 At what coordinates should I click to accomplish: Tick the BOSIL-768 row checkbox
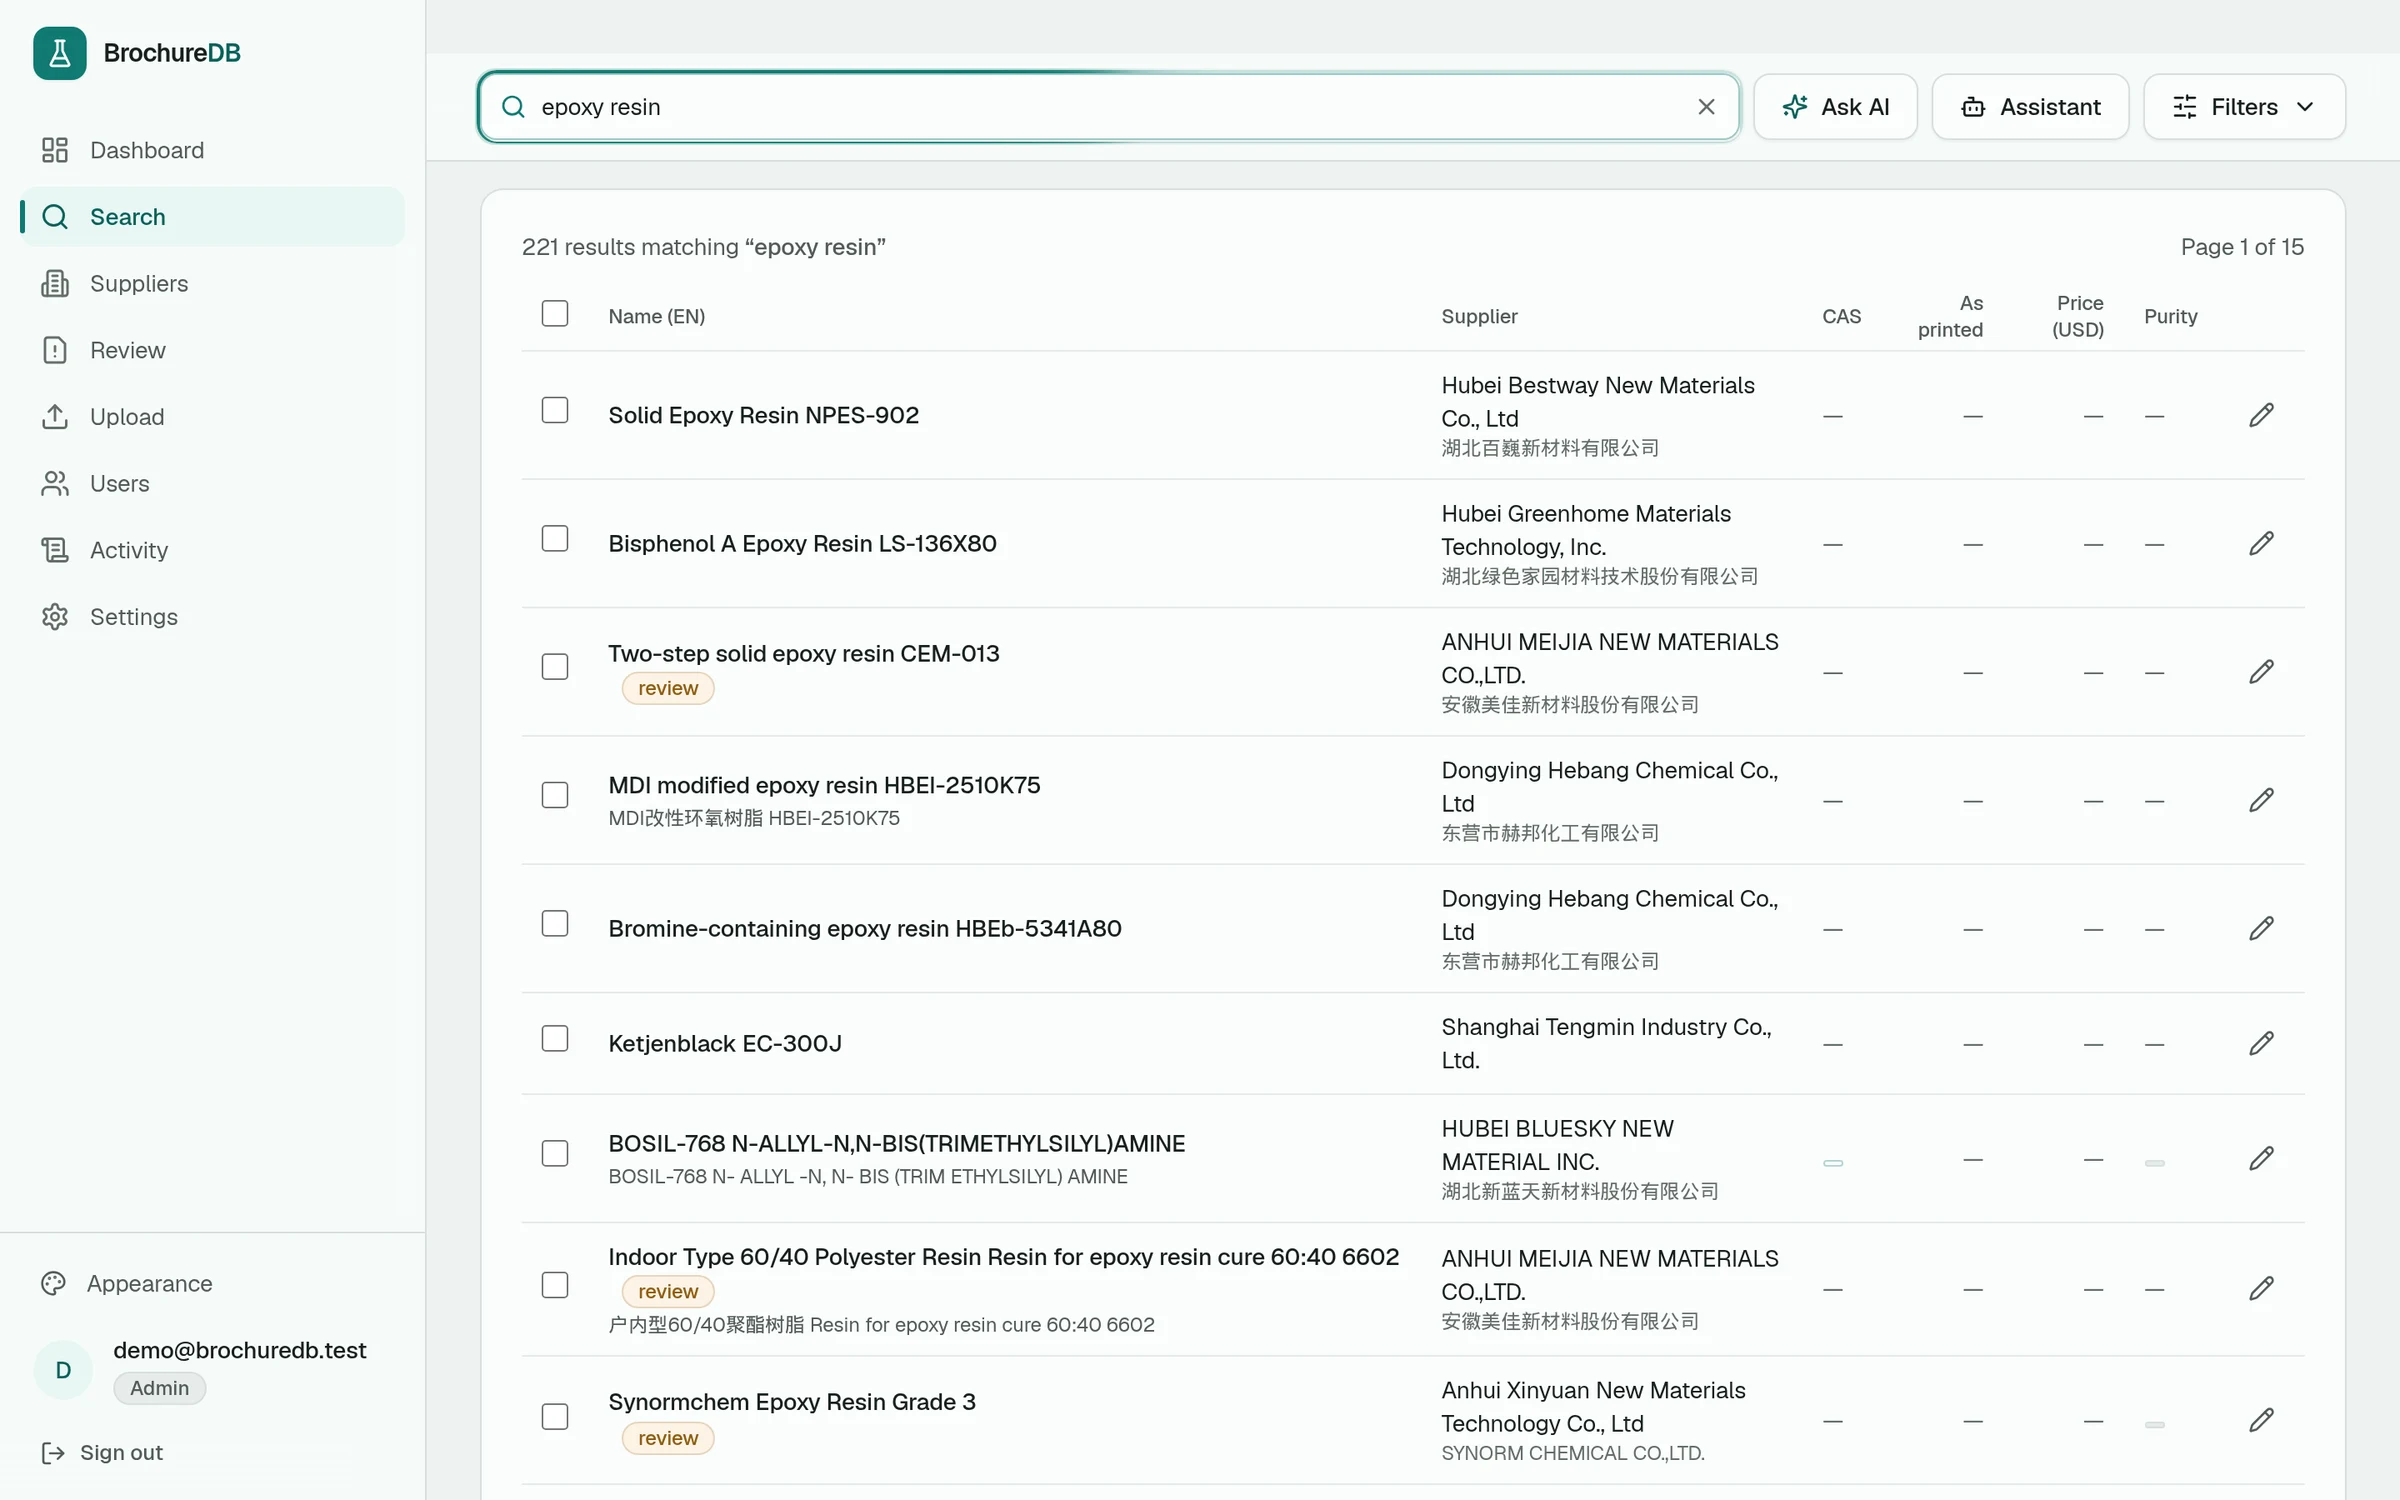coord(555,1154)
